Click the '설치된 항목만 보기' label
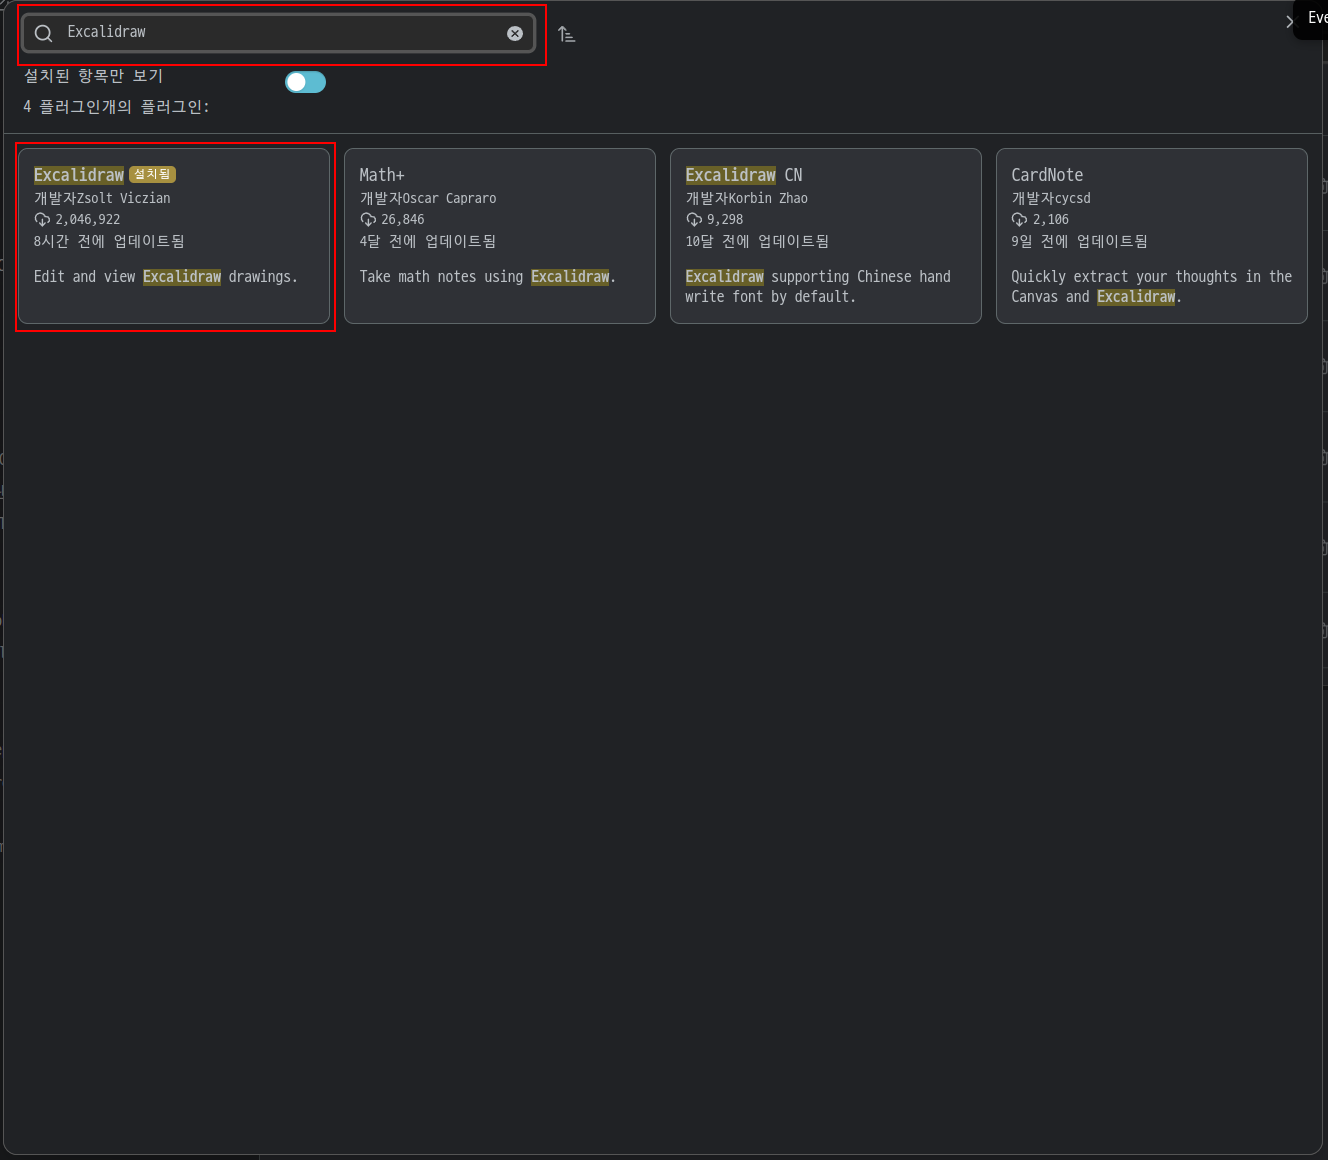 tap(93, 76)
